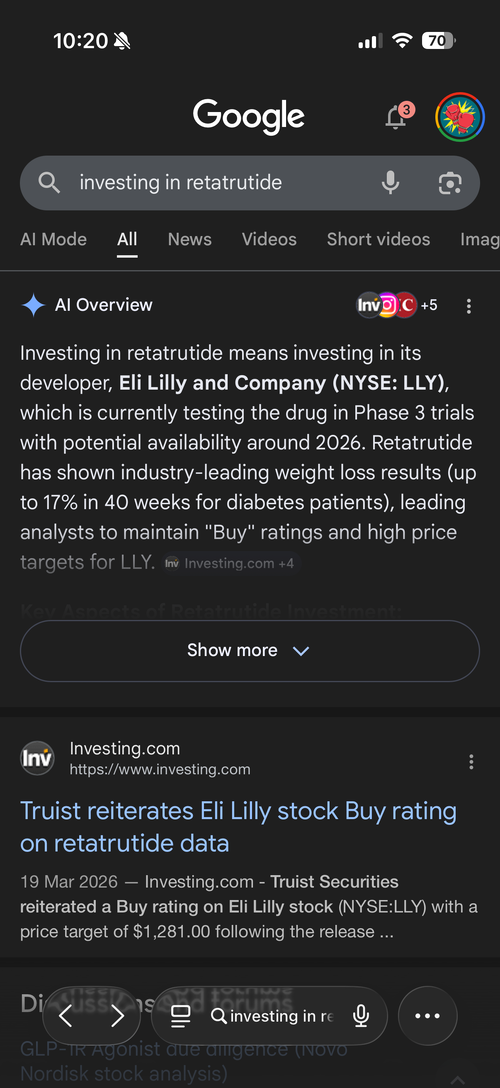Open the Investing.com +4 source chip
This screenshot has height=1088, width=500.
pos(230,563)
